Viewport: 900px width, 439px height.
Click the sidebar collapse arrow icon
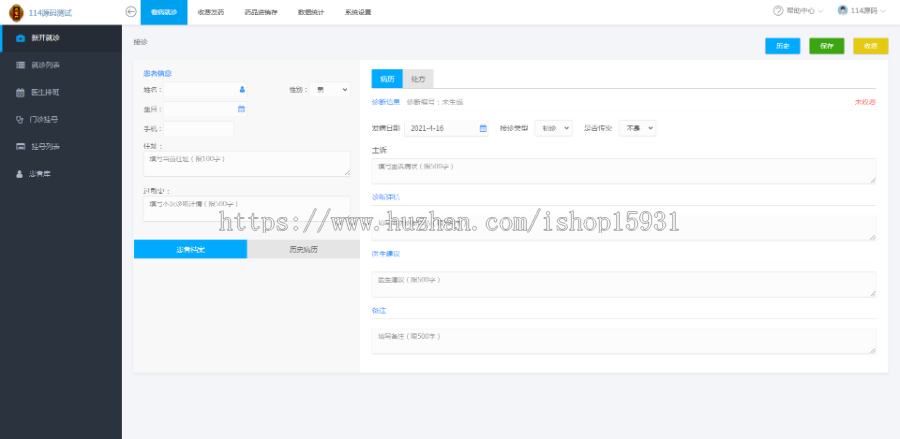click(x=131, y=11)
